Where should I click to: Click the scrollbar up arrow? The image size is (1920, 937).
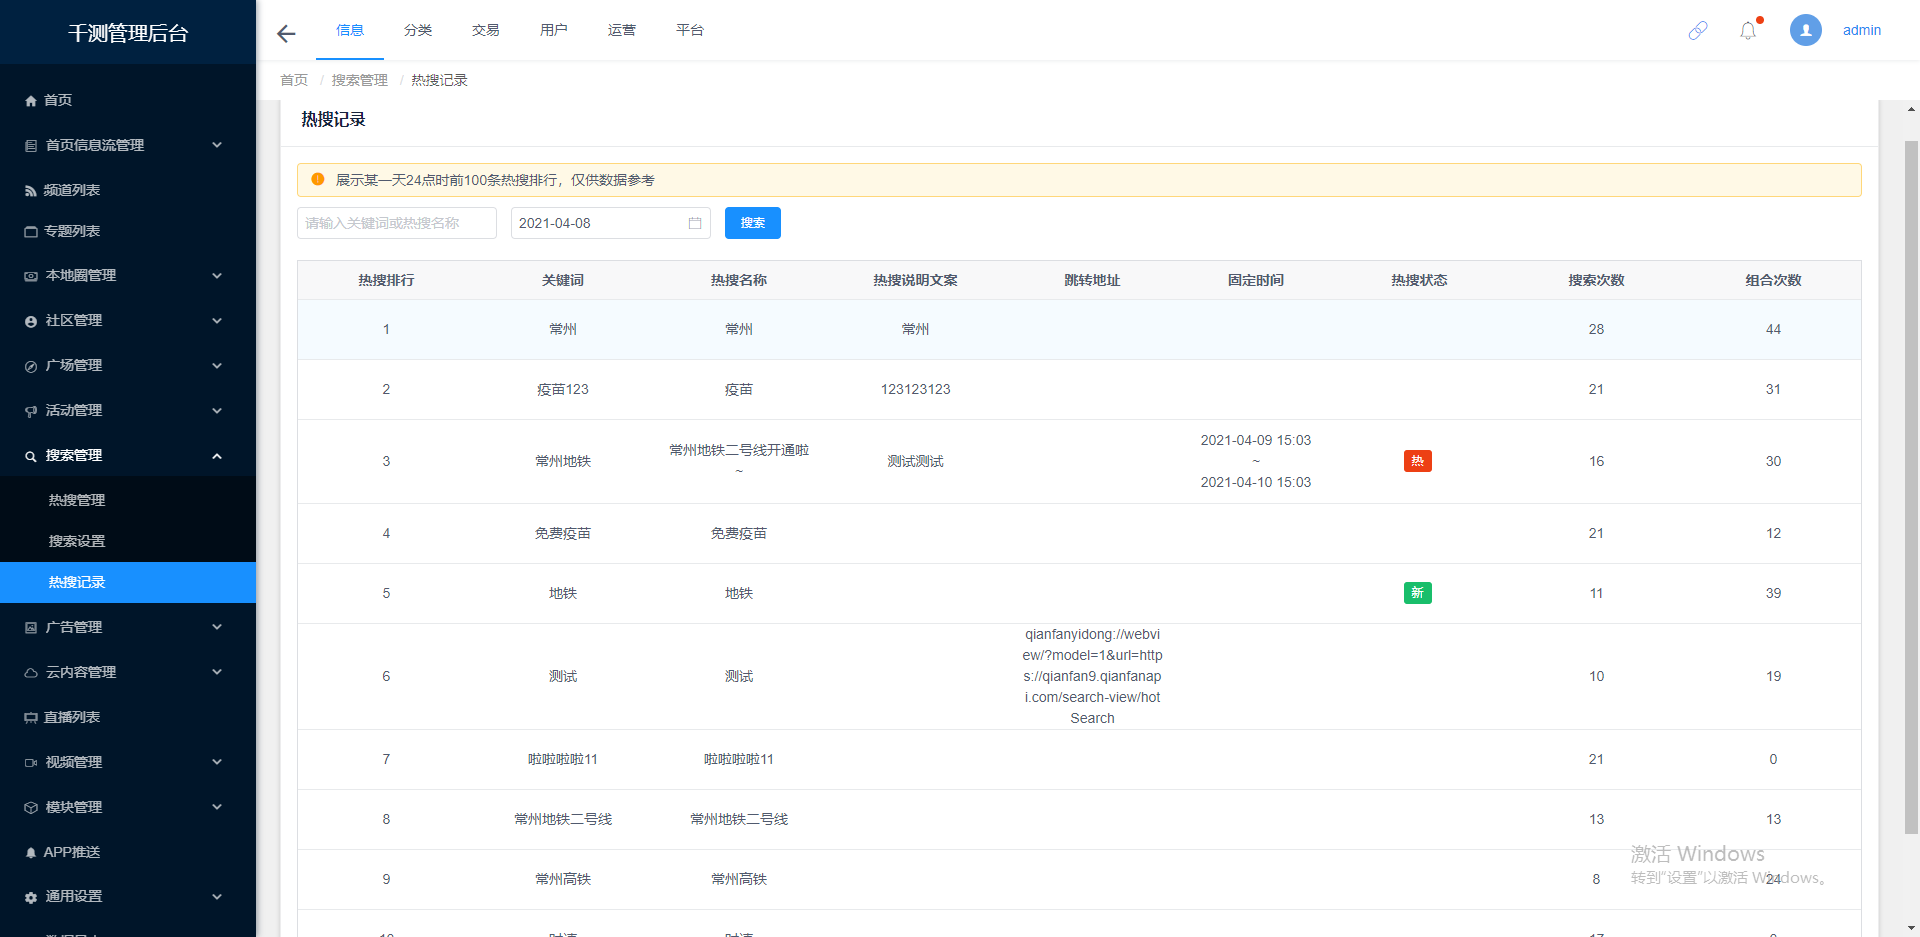coord(1911,109)
